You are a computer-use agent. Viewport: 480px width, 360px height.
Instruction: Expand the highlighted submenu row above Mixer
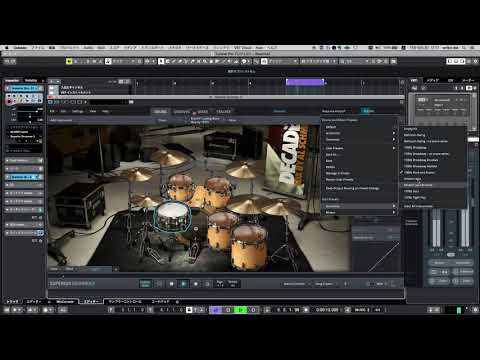(x=359, y=206)
